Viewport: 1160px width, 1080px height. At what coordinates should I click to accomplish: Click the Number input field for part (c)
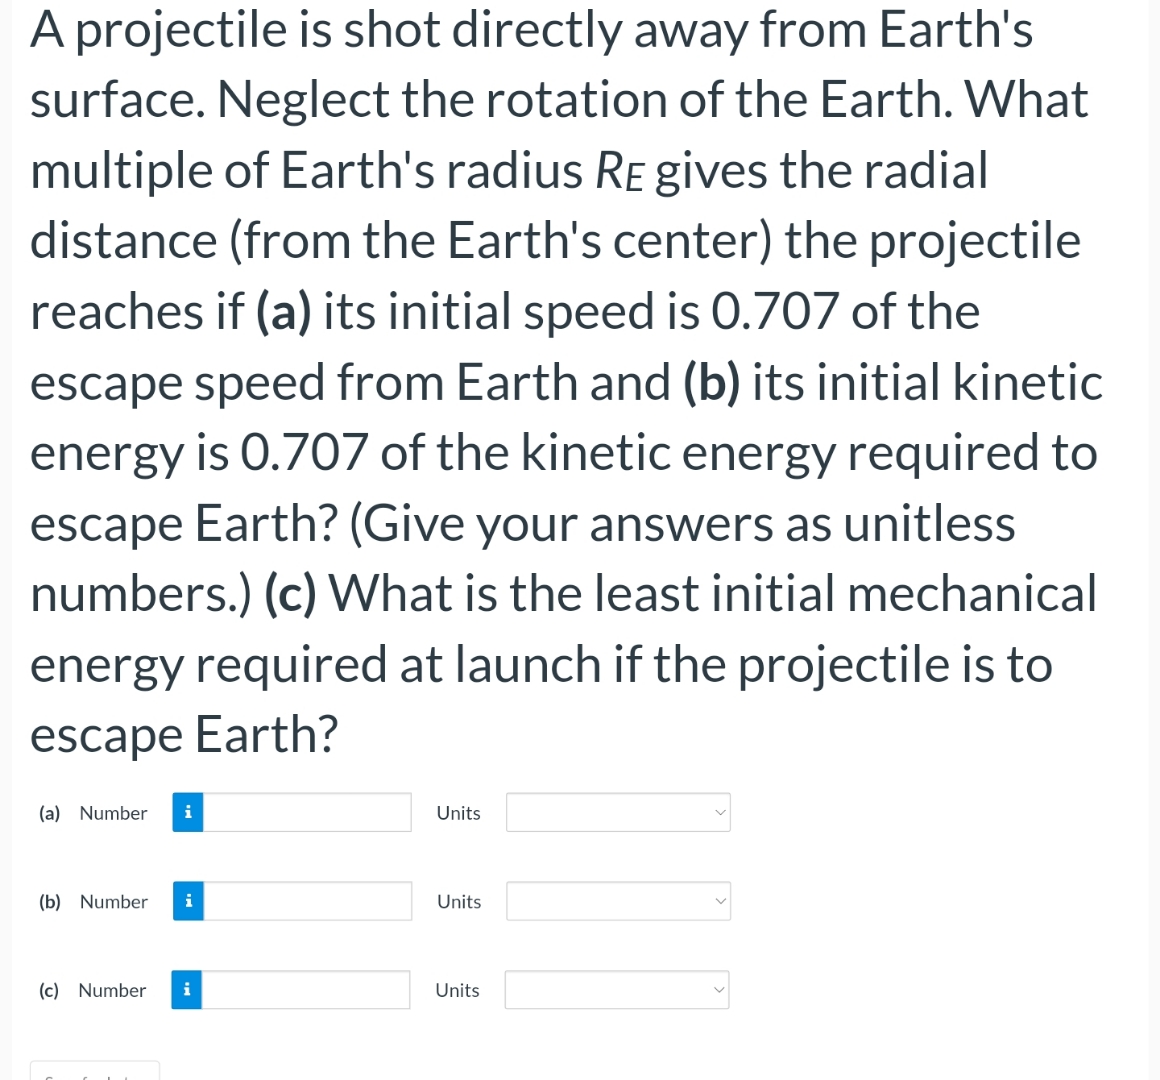(305, 990)
